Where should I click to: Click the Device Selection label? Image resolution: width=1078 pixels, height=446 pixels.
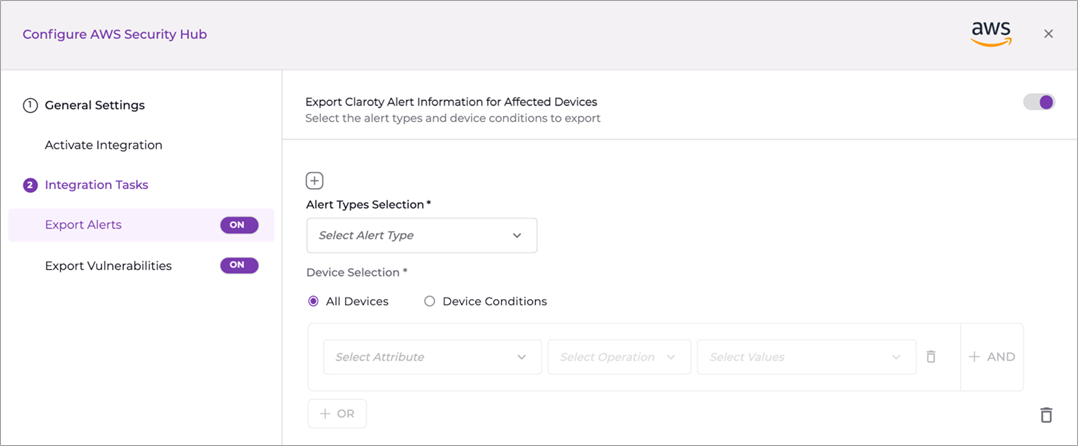pos(357,273)
